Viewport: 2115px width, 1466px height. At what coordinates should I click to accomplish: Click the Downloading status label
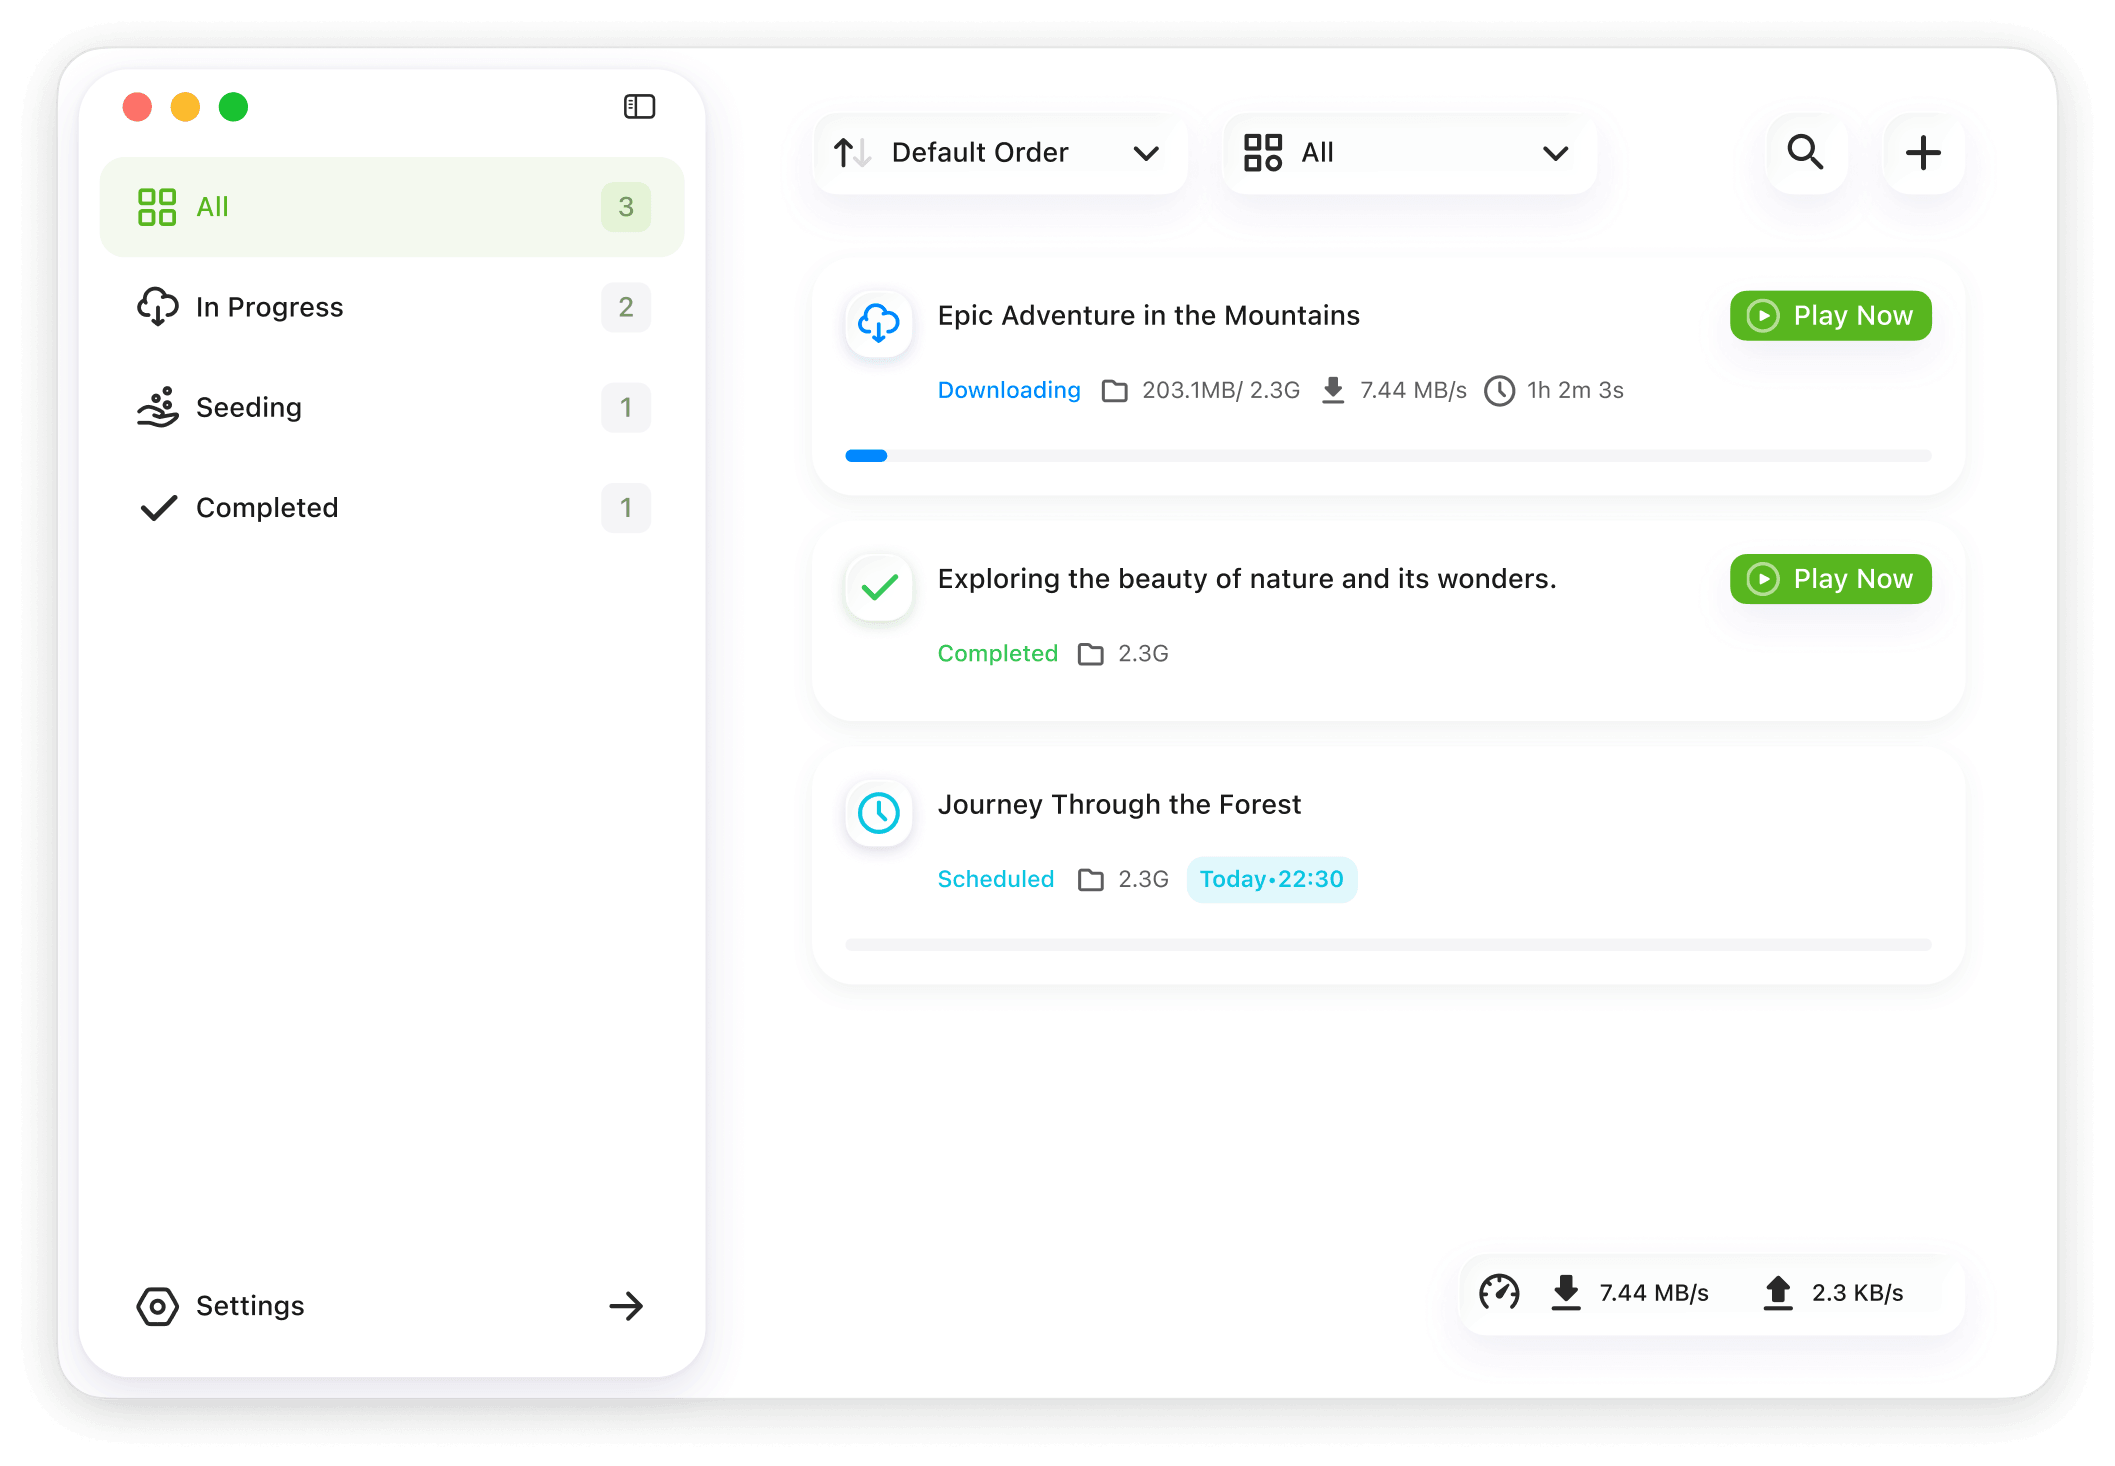point(1009,390)
